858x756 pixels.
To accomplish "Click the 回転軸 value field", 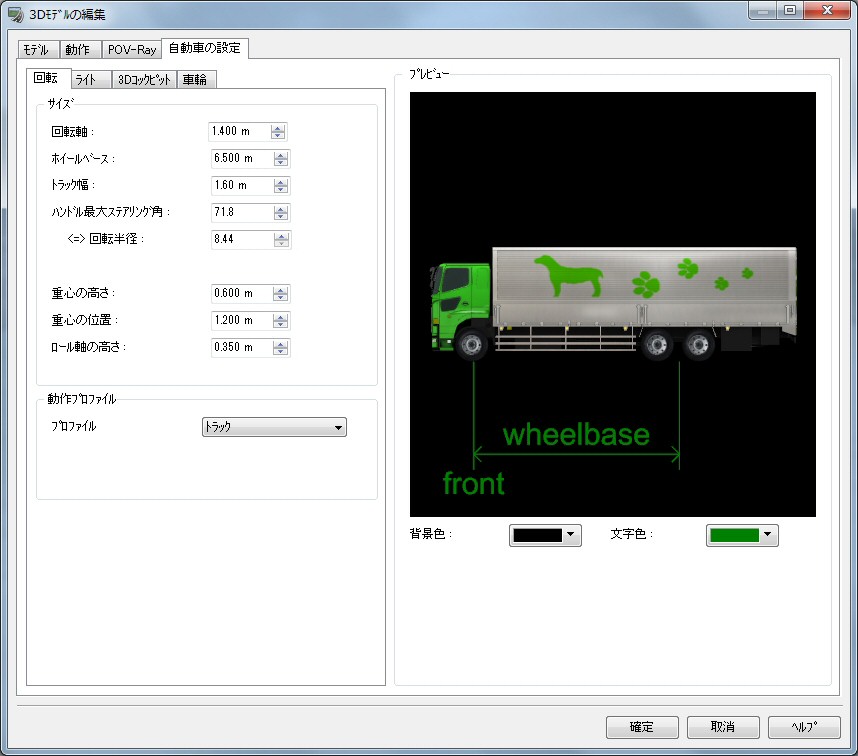I will 240,131.
